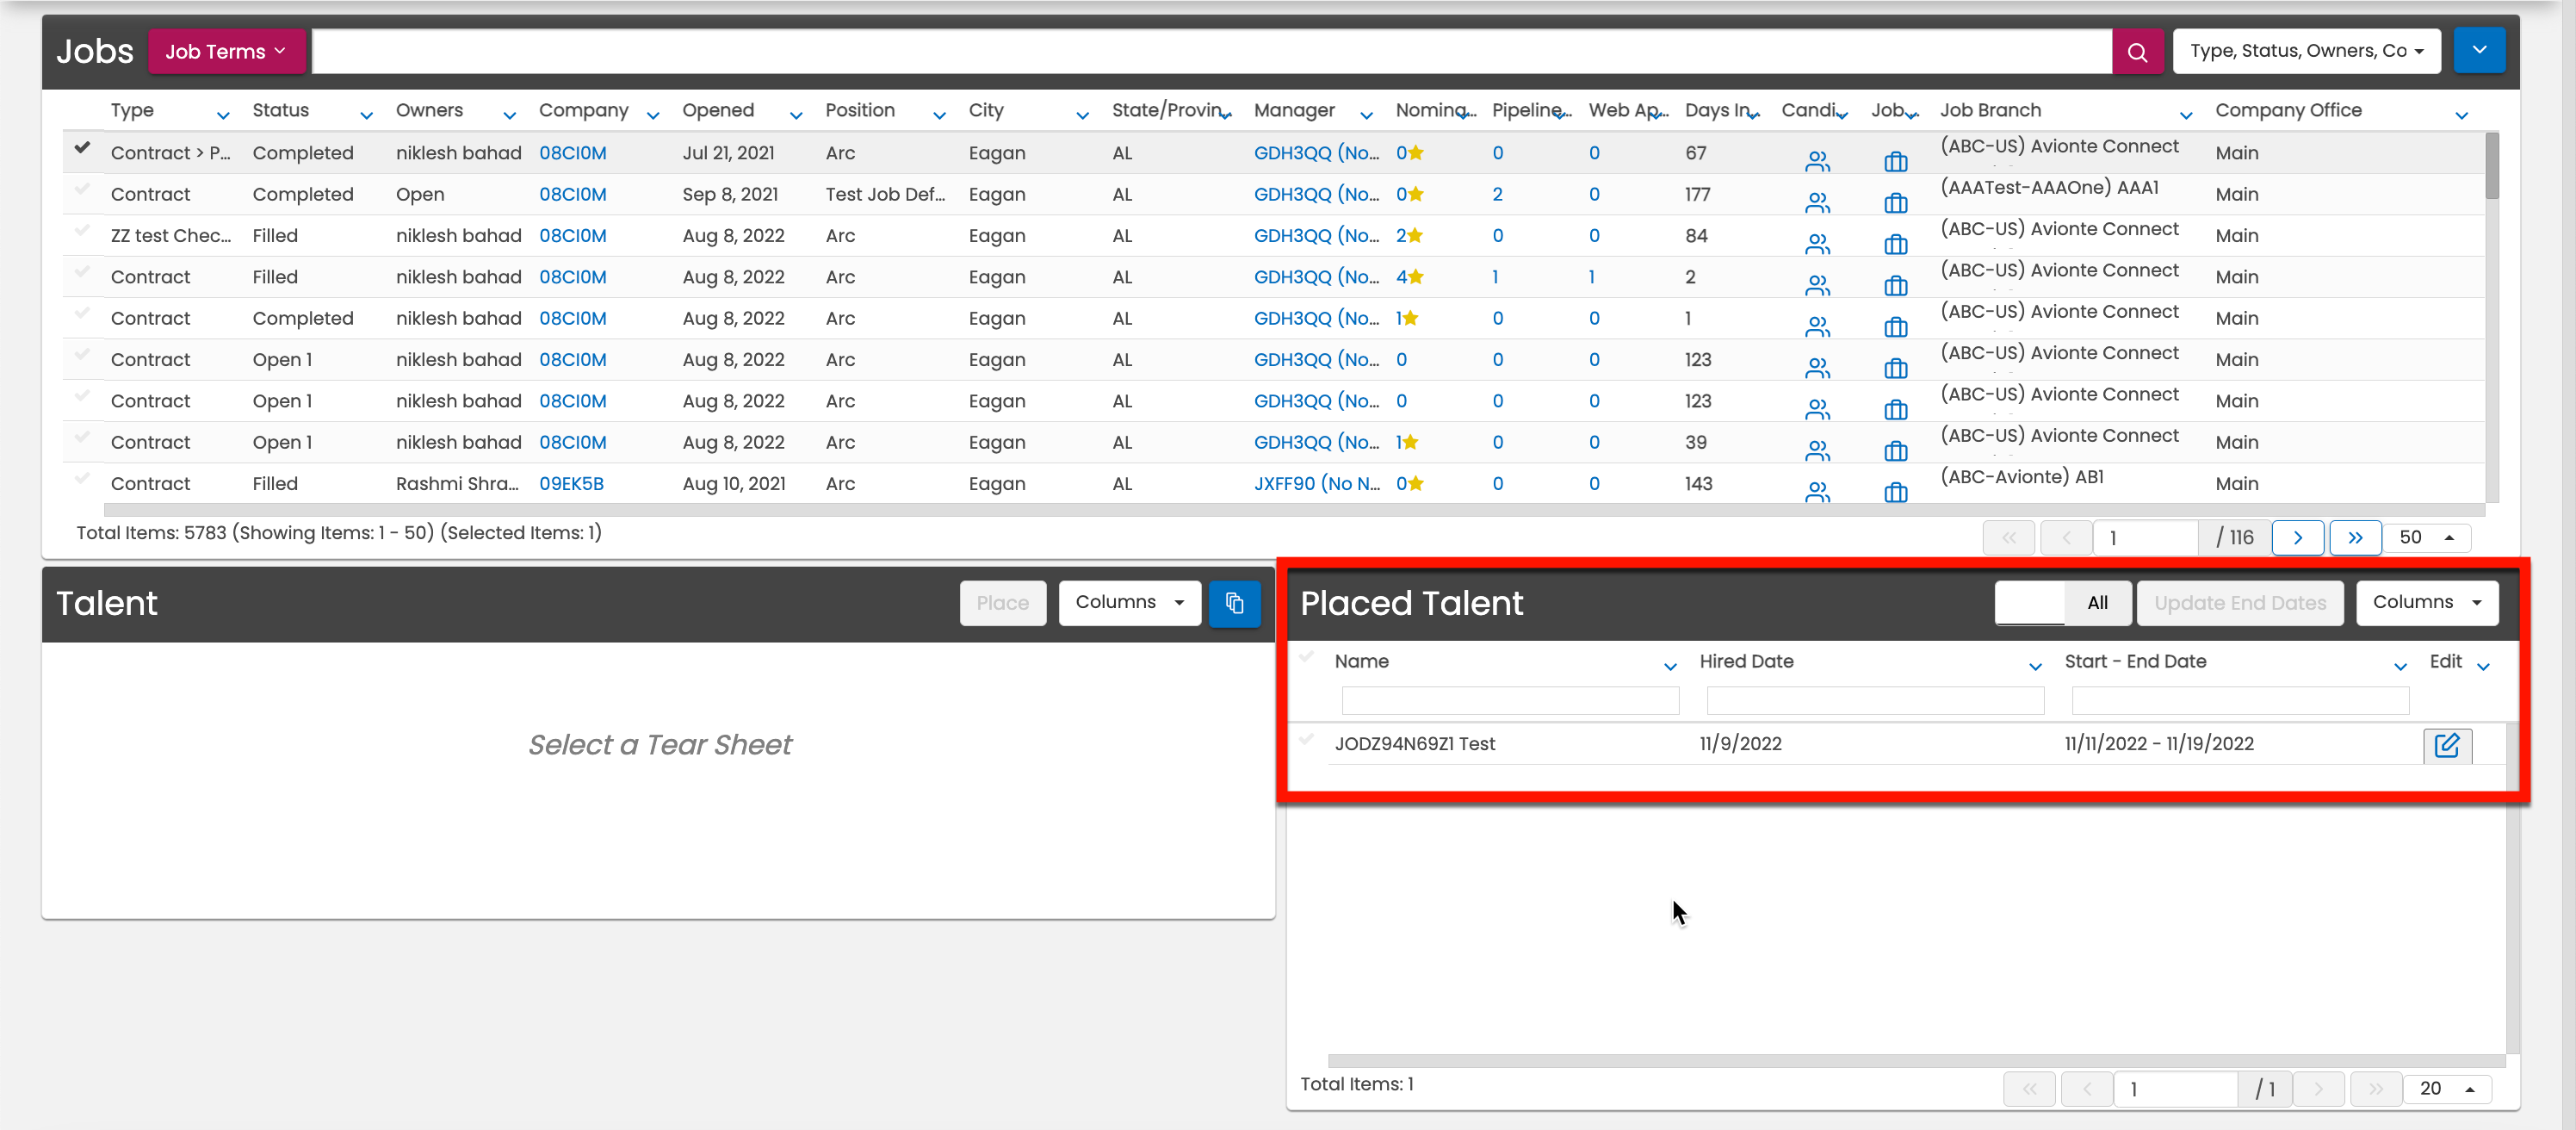2576x1130 pixels.
Task: Open the Job Terms dropdown
Action: click(x=226, y=51)
